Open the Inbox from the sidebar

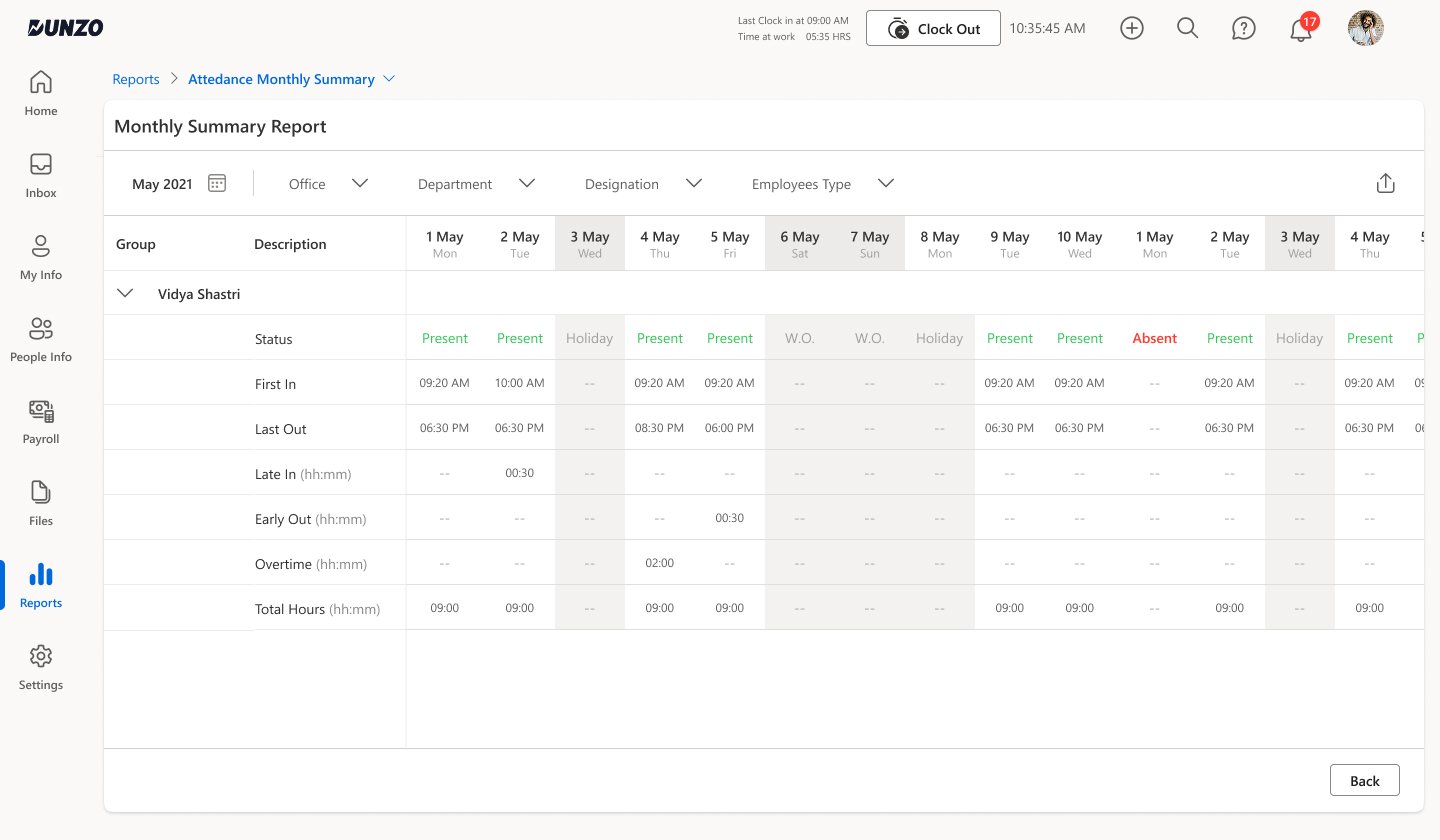pos(40,175)
